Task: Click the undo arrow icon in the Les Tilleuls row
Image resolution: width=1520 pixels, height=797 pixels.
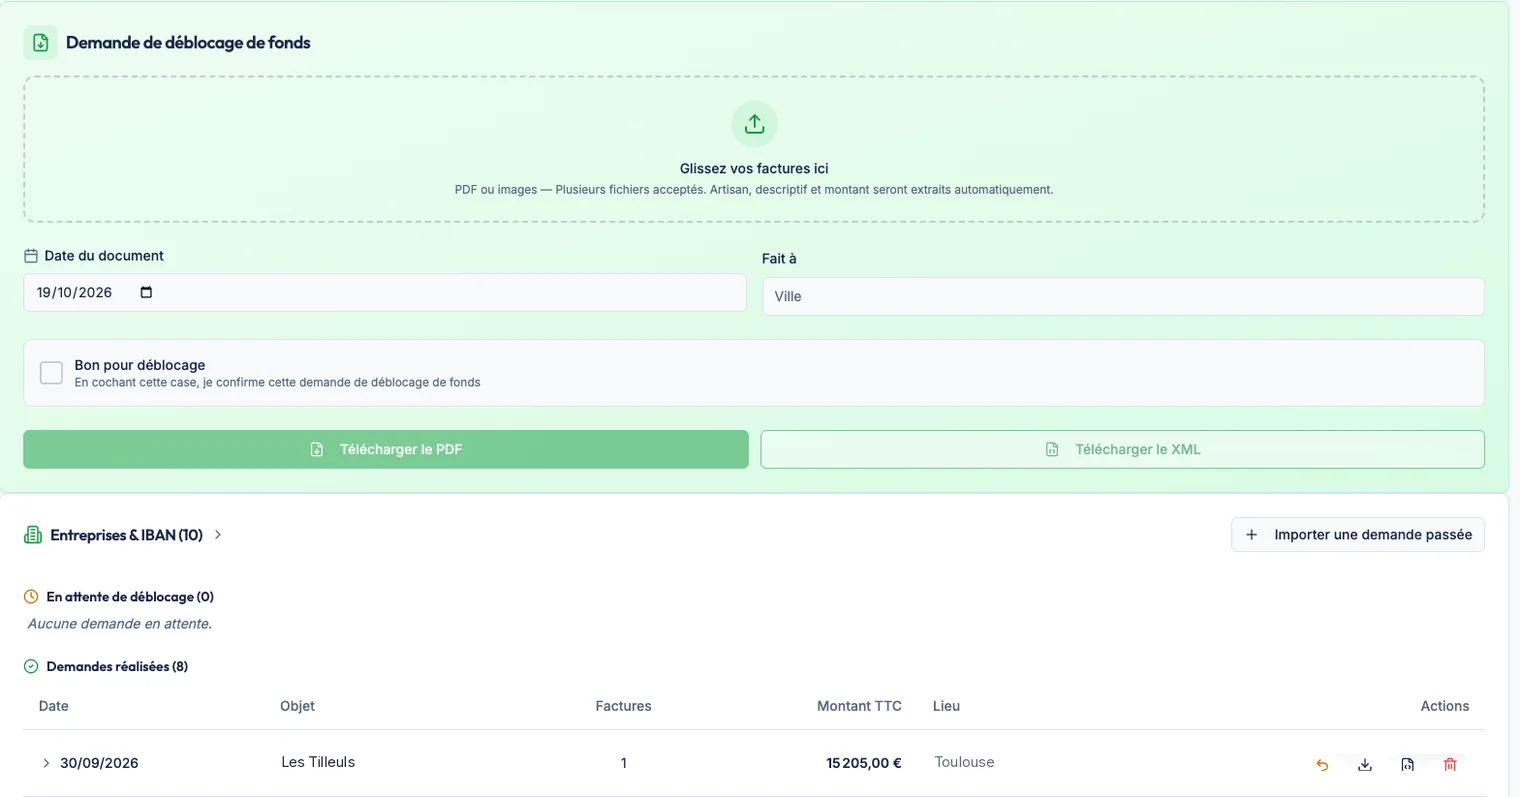Action: [x=1322, y=765]
